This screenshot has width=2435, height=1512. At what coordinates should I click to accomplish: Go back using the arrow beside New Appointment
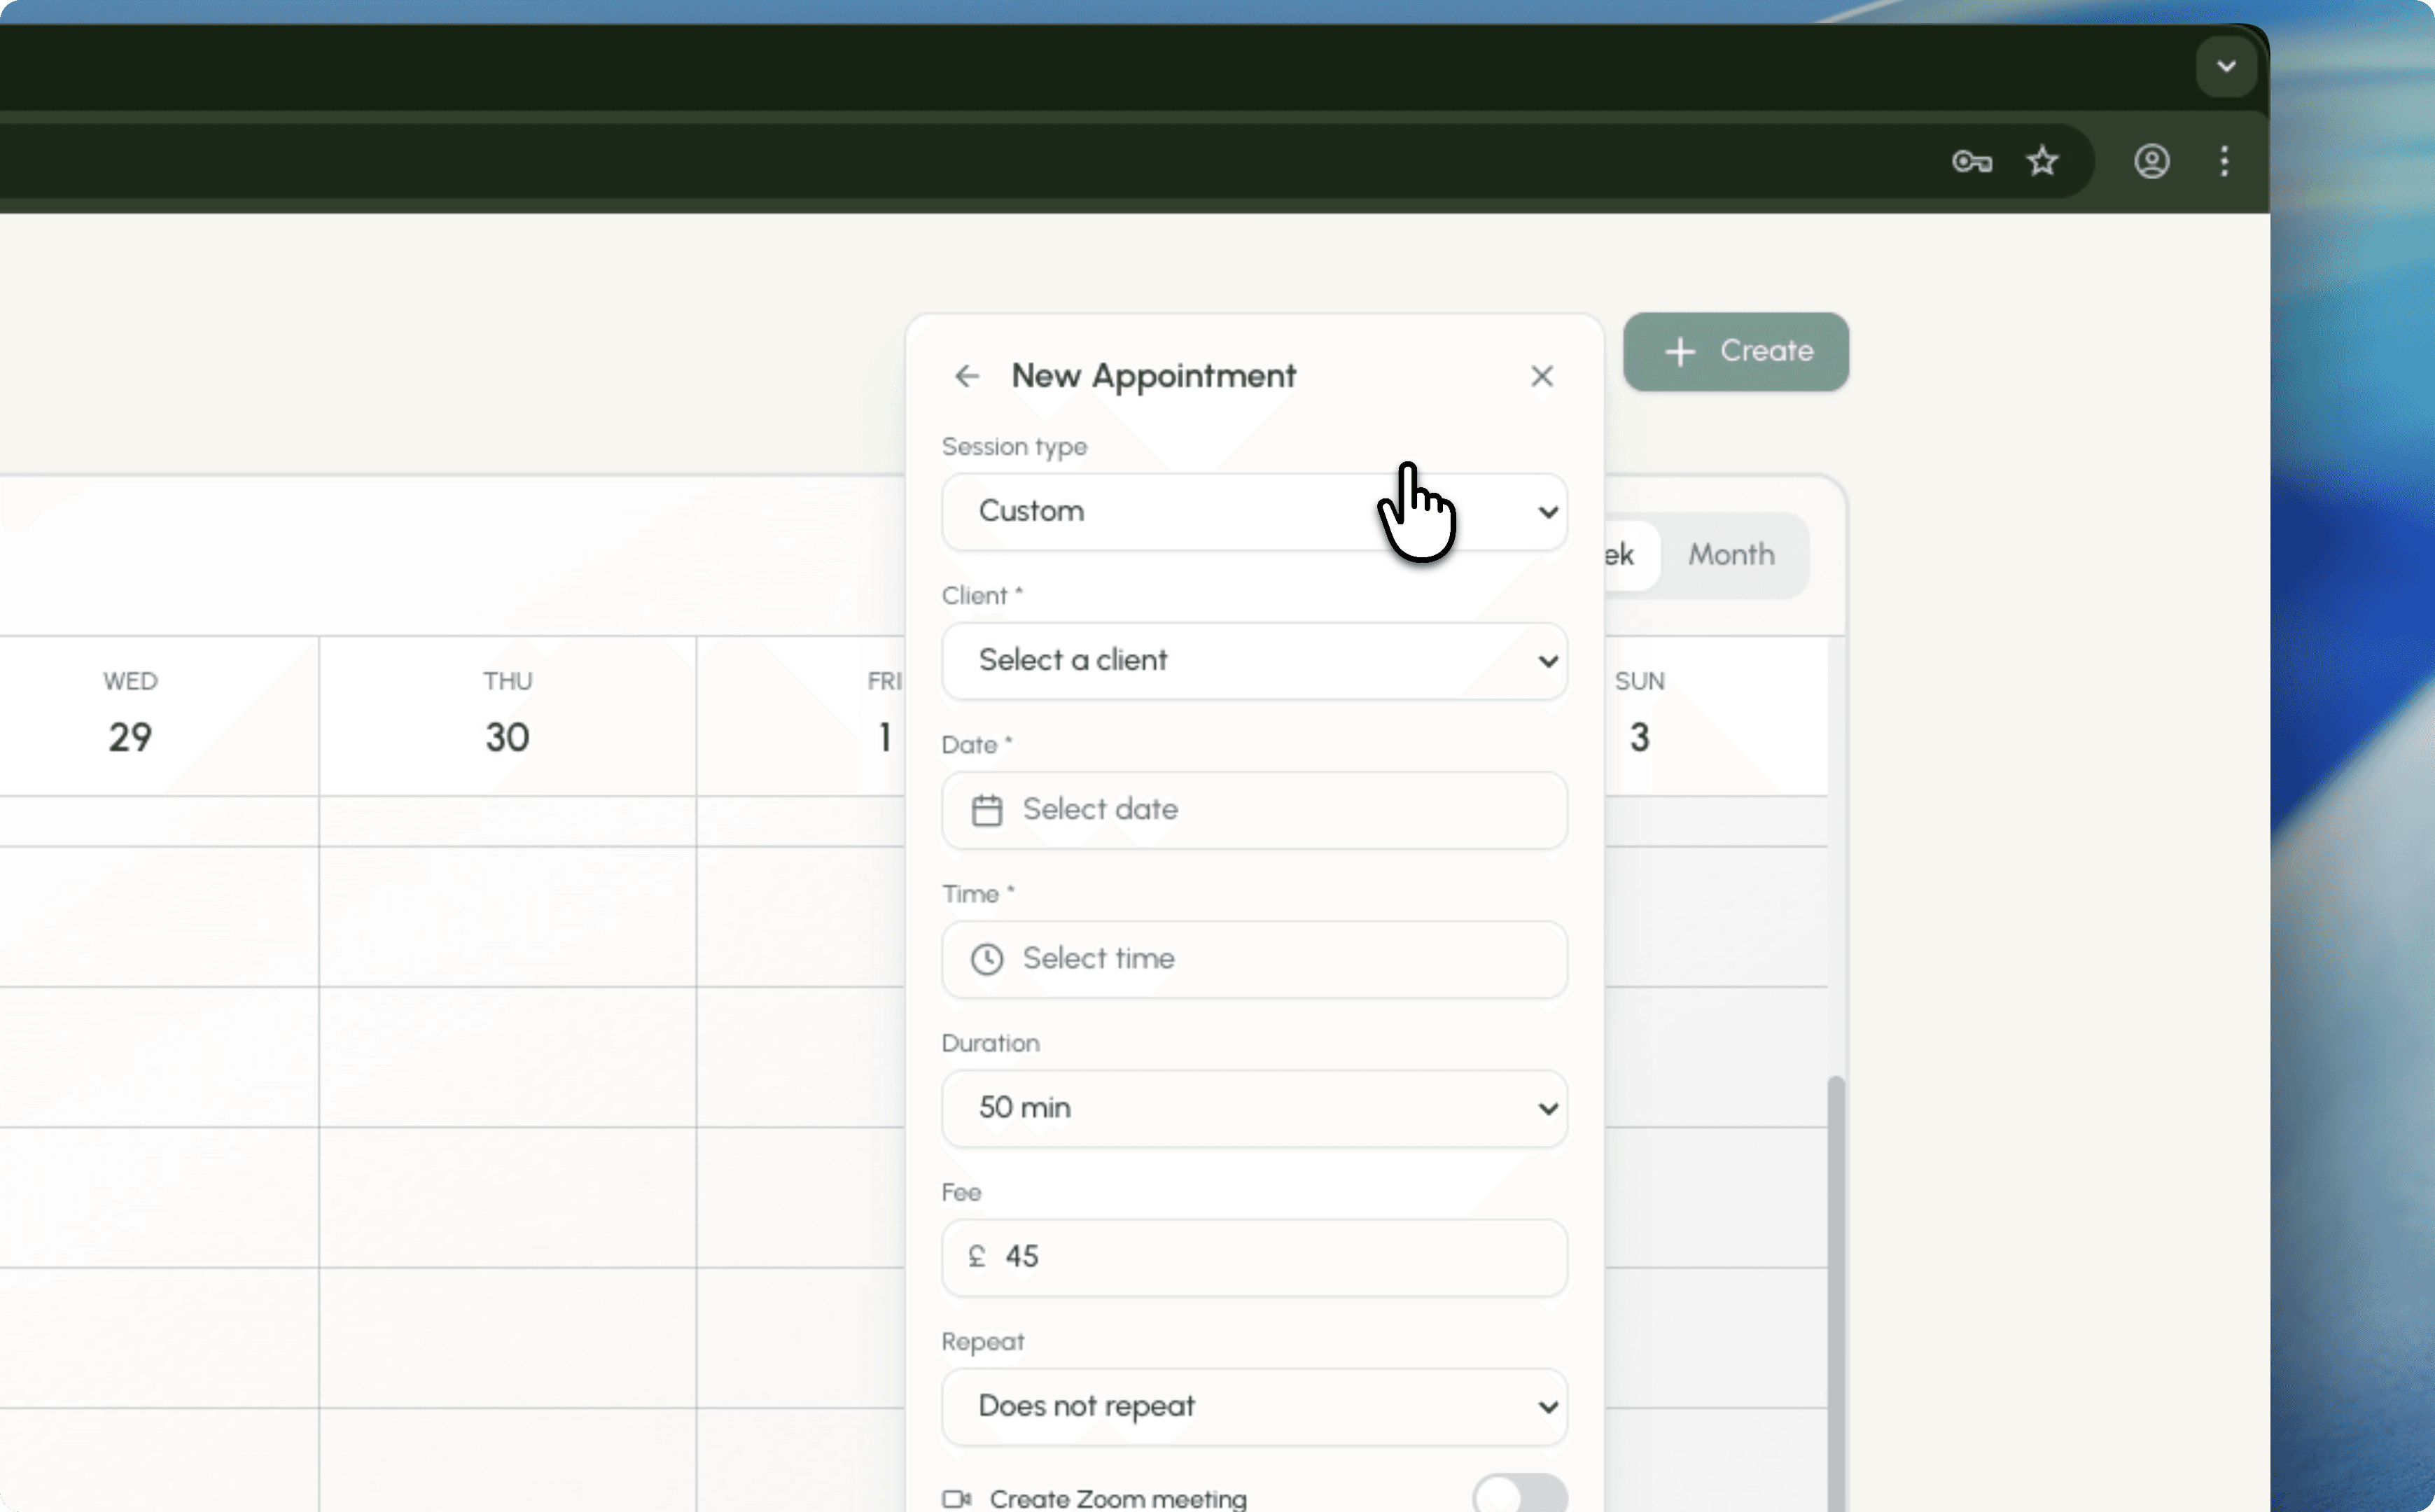(966, 376)
